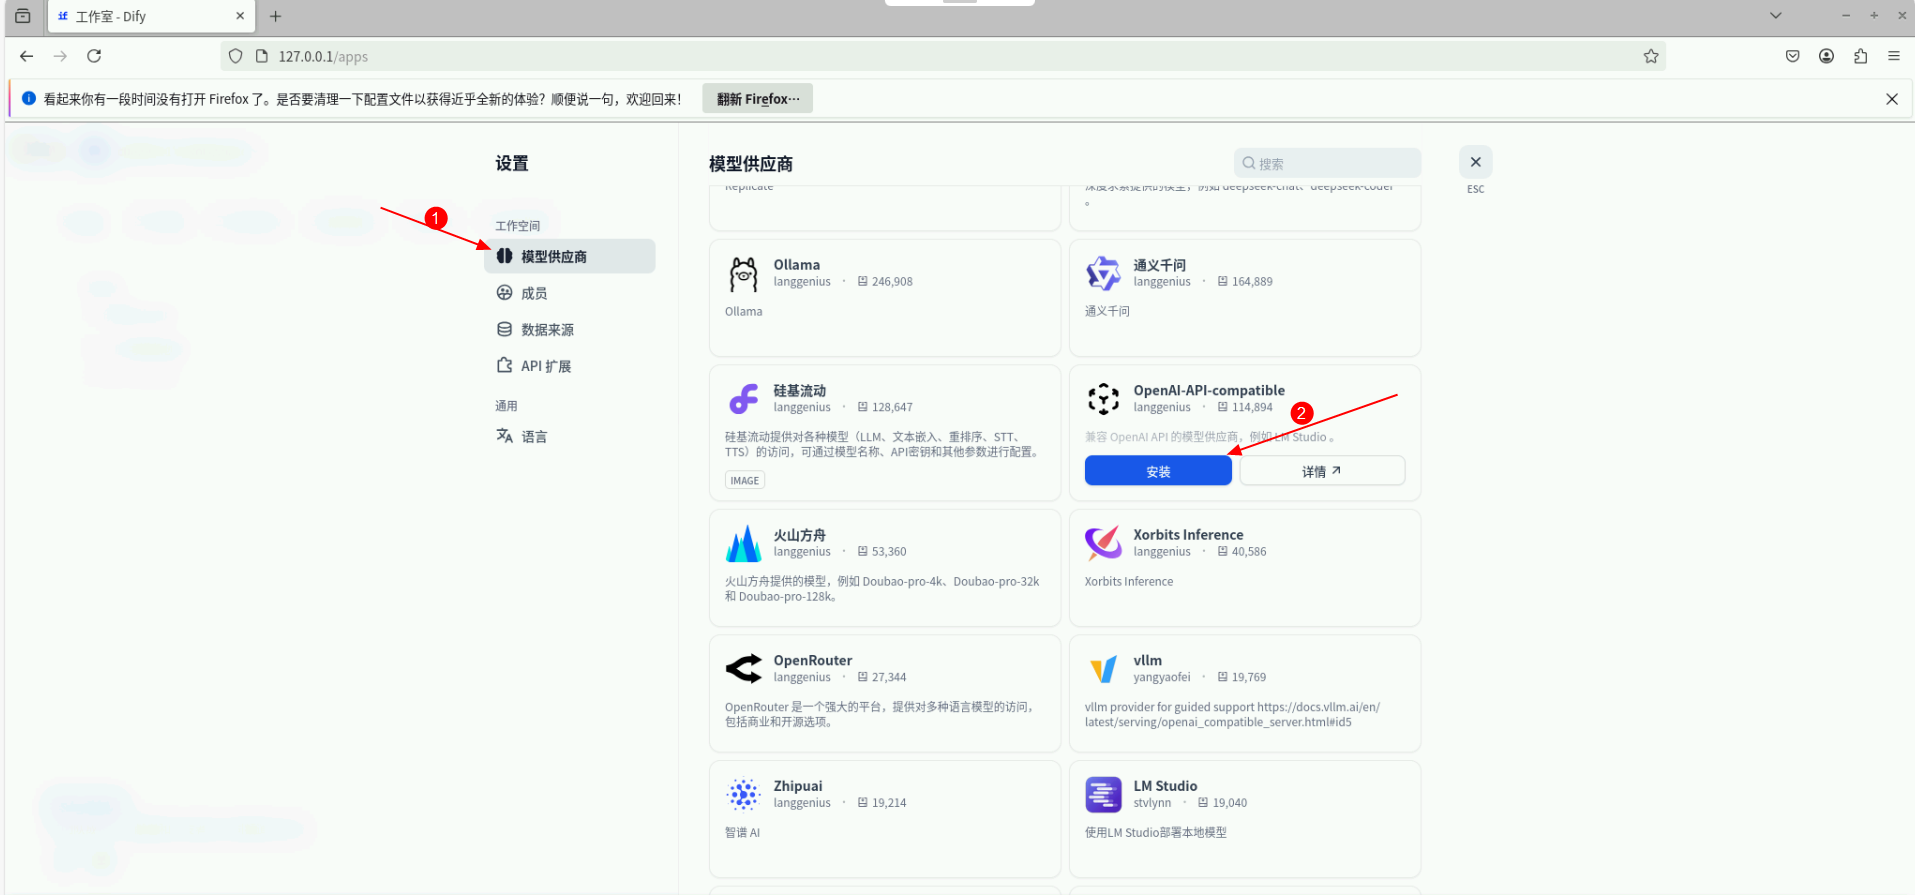Click the IMAGE tag on 硅基流动 card
Viewport: 1915px width, 895px height.
[745, 481]
